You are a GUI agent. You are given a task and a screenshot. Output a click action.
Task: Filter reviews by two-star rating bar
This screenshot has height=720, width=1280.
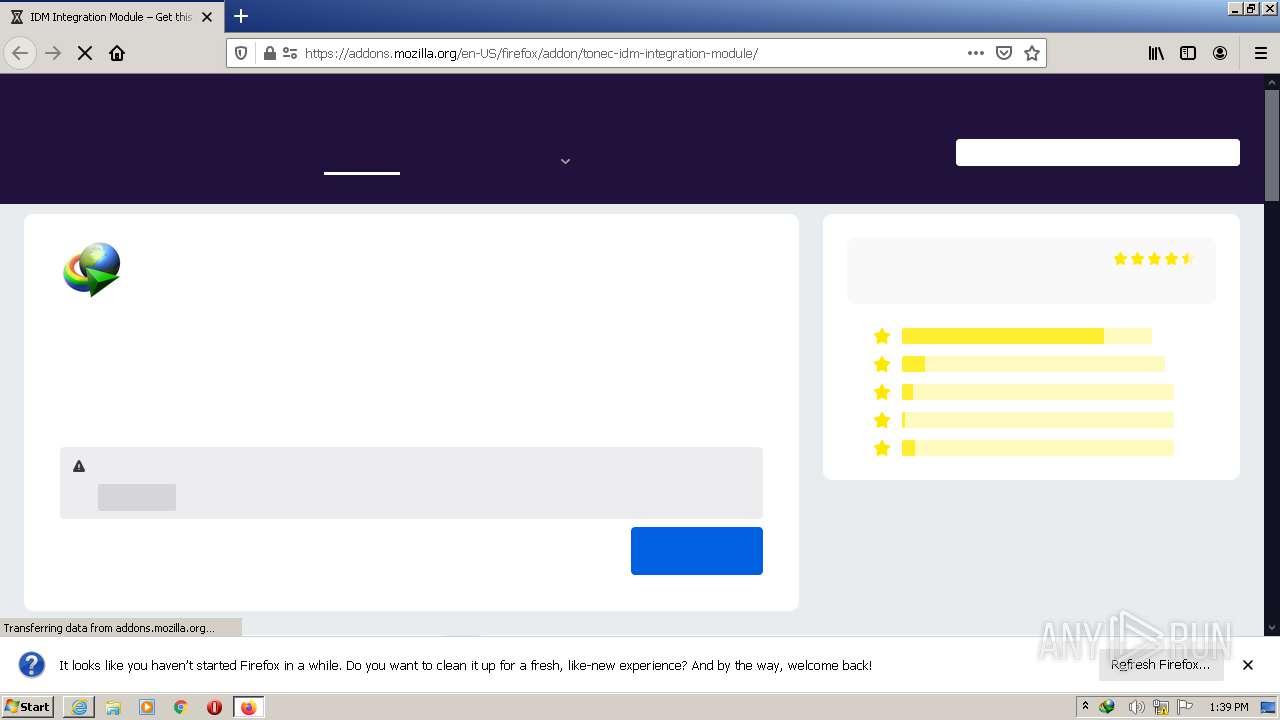pyautogui.click(x=1037, y=420)
